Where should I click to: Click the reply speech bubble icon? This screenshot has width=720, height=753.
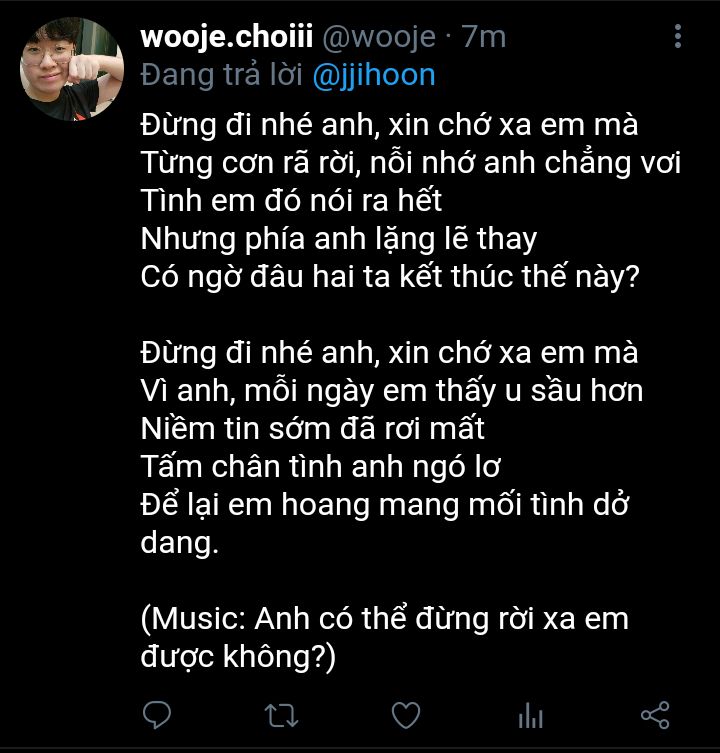pos(157,716)
